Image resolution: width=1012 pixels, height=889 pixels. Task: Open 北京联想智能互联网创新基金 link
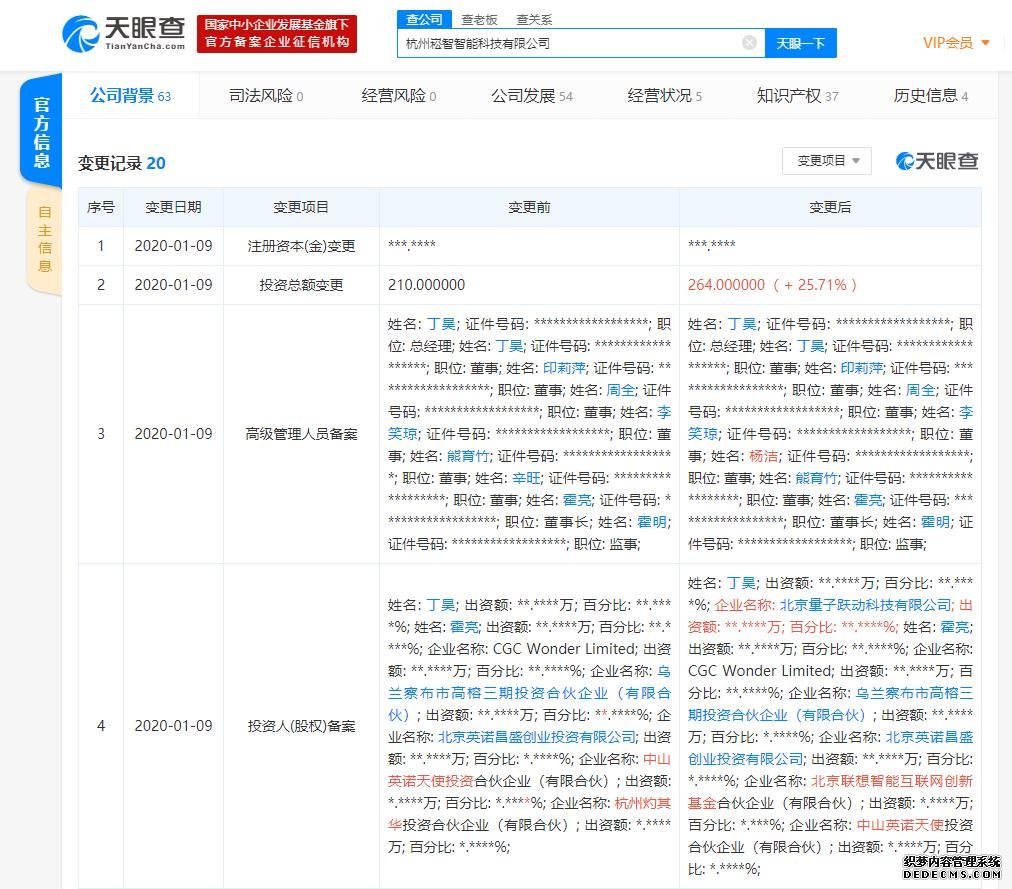(x=830, y=792)
